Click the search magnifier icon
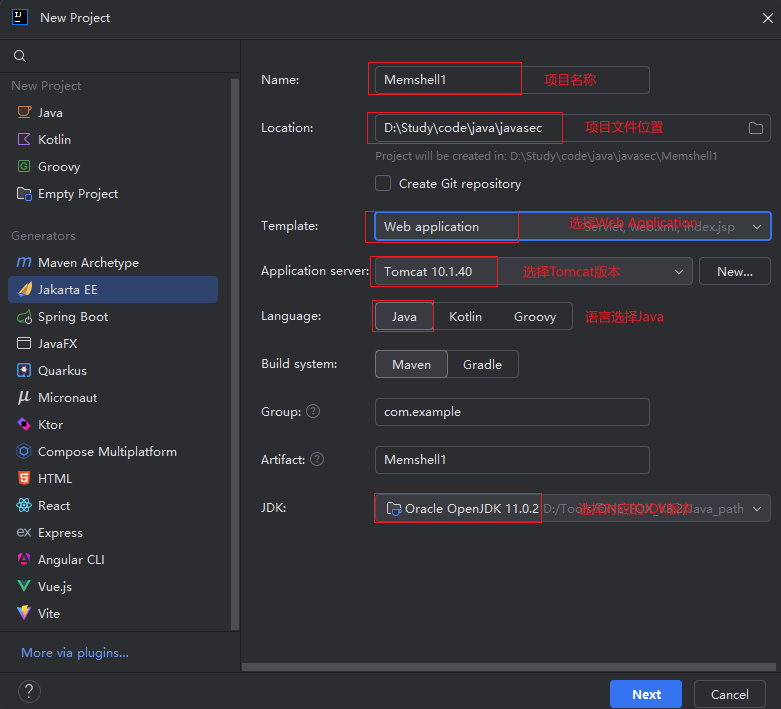 (20, 56)
